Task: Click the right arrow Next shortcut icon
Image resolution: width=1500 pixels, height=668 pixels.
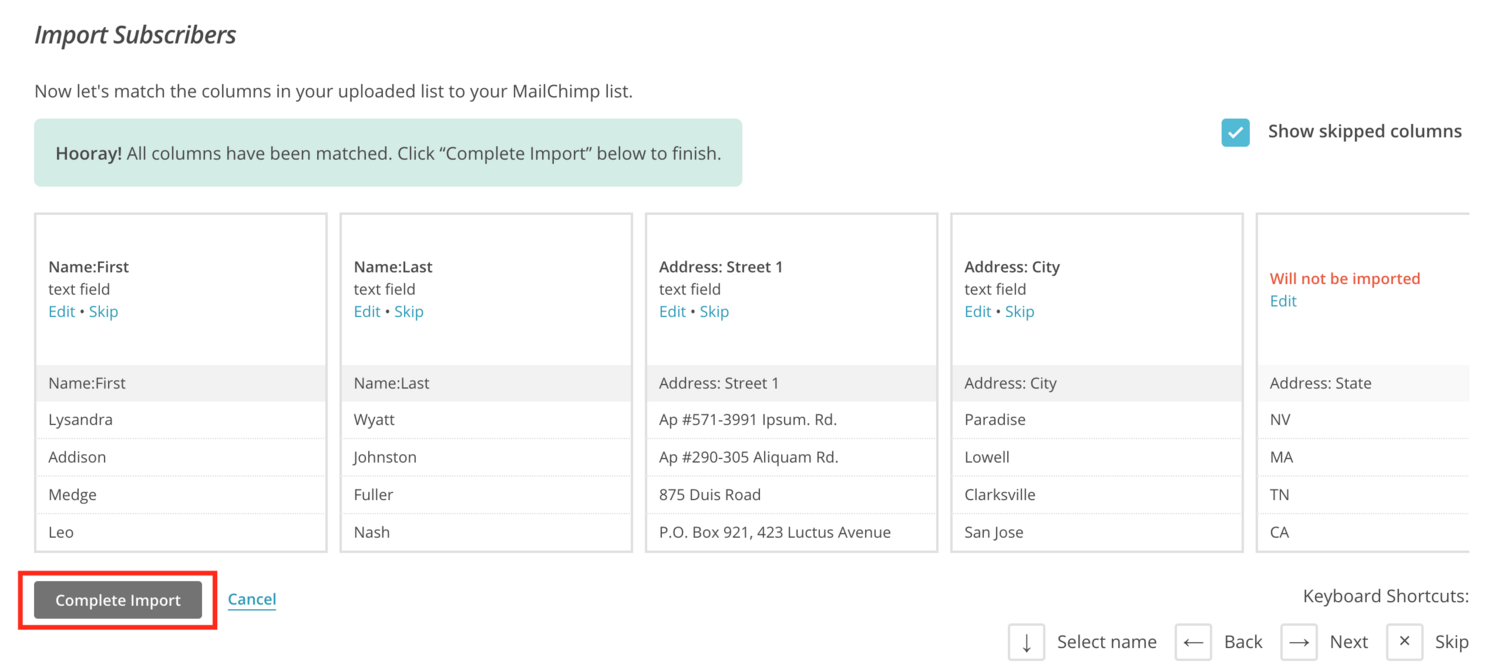Action: coord(1299,642)
